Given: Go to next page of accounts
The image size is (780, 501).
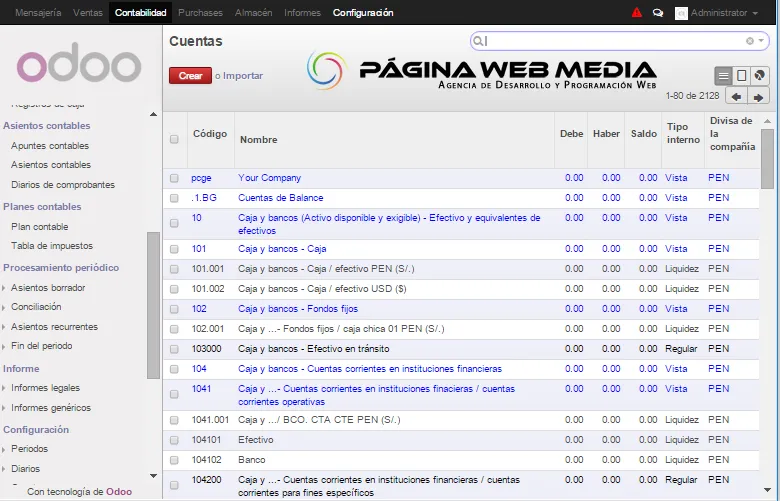Looking at the screenshot, I should click(758, 97).
